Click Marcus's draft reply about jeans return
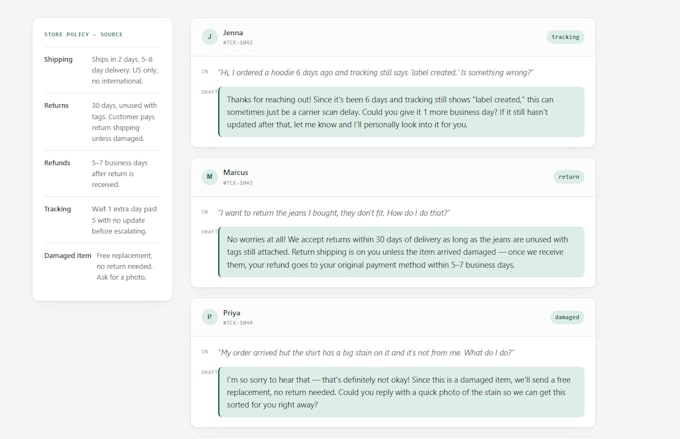This screenshot has height=439, width=680. coord(401,252)
